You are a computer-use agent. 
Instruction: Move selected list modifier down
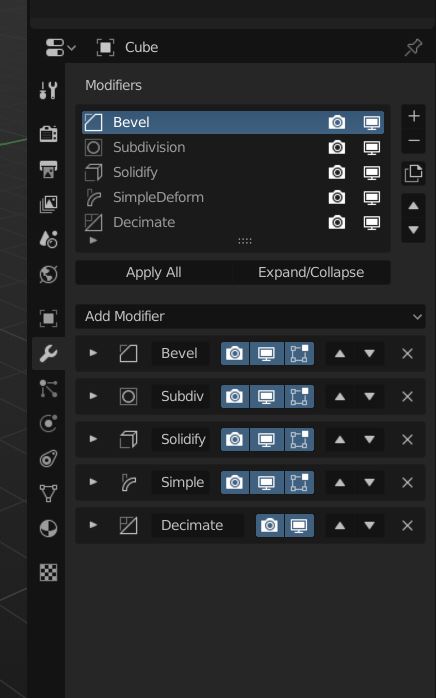[414, 230]
